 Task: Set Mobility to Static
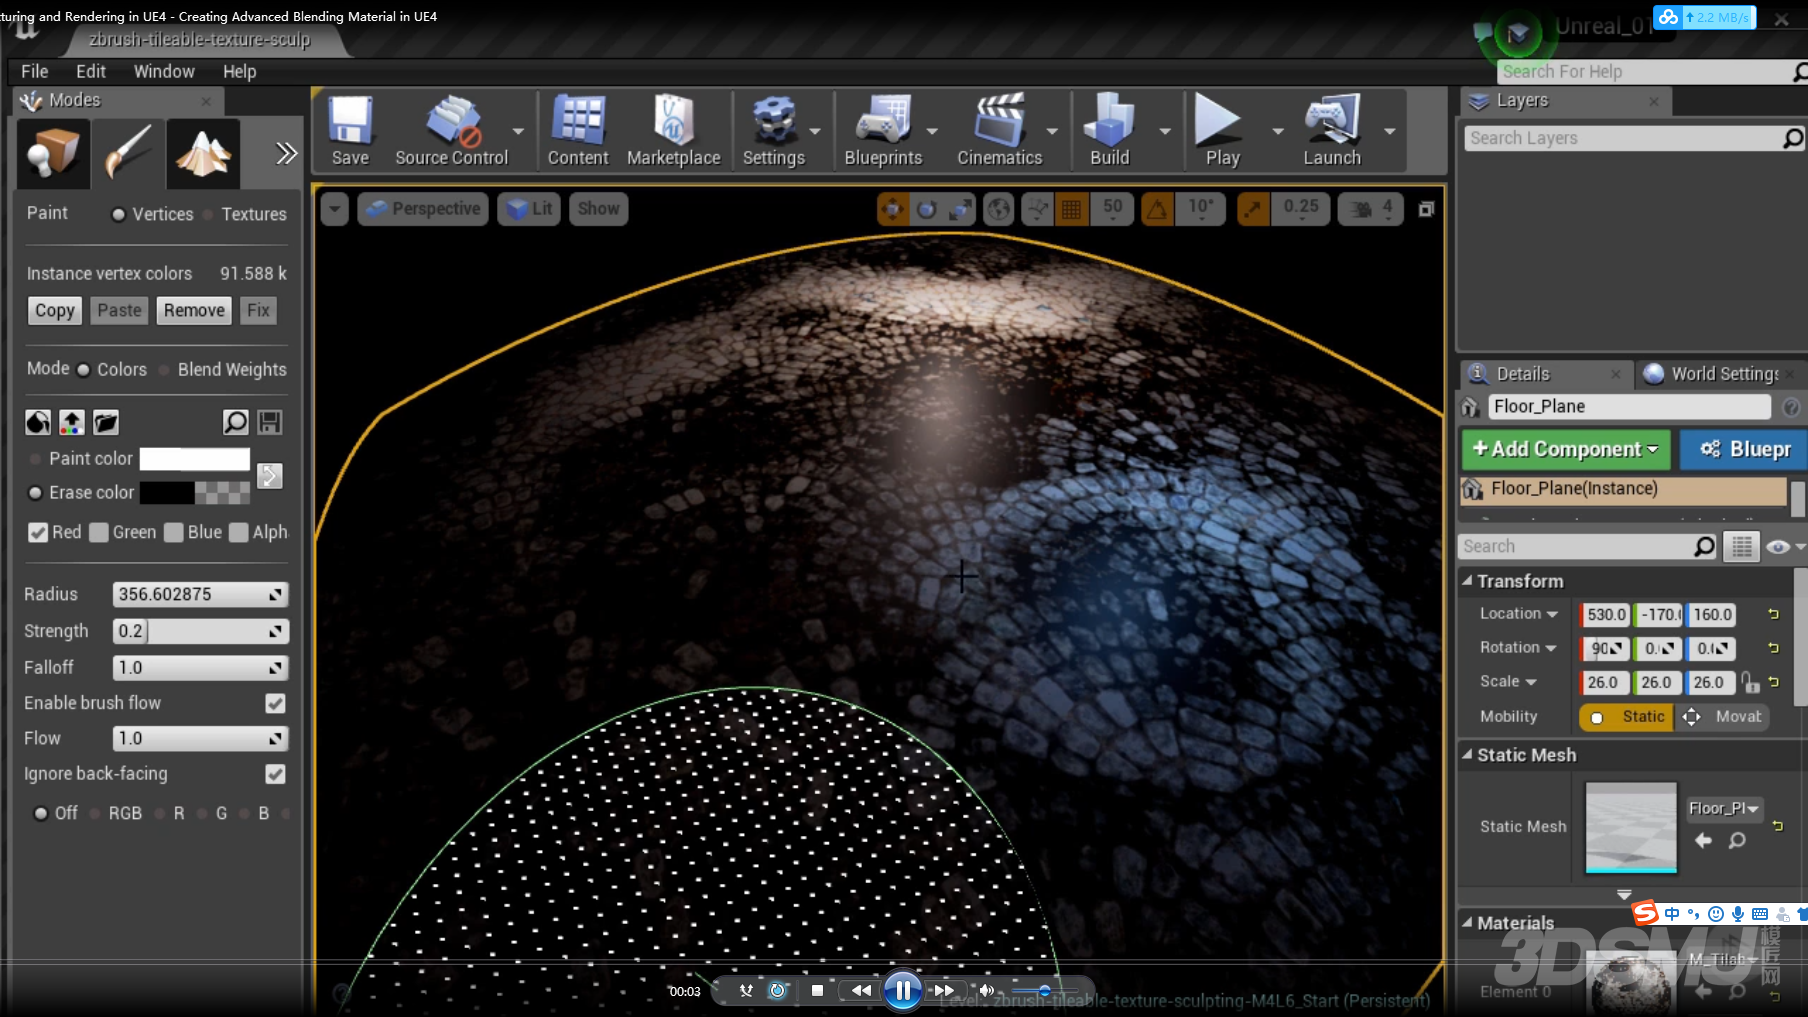pyautogui.click(x=1627, y=717)
